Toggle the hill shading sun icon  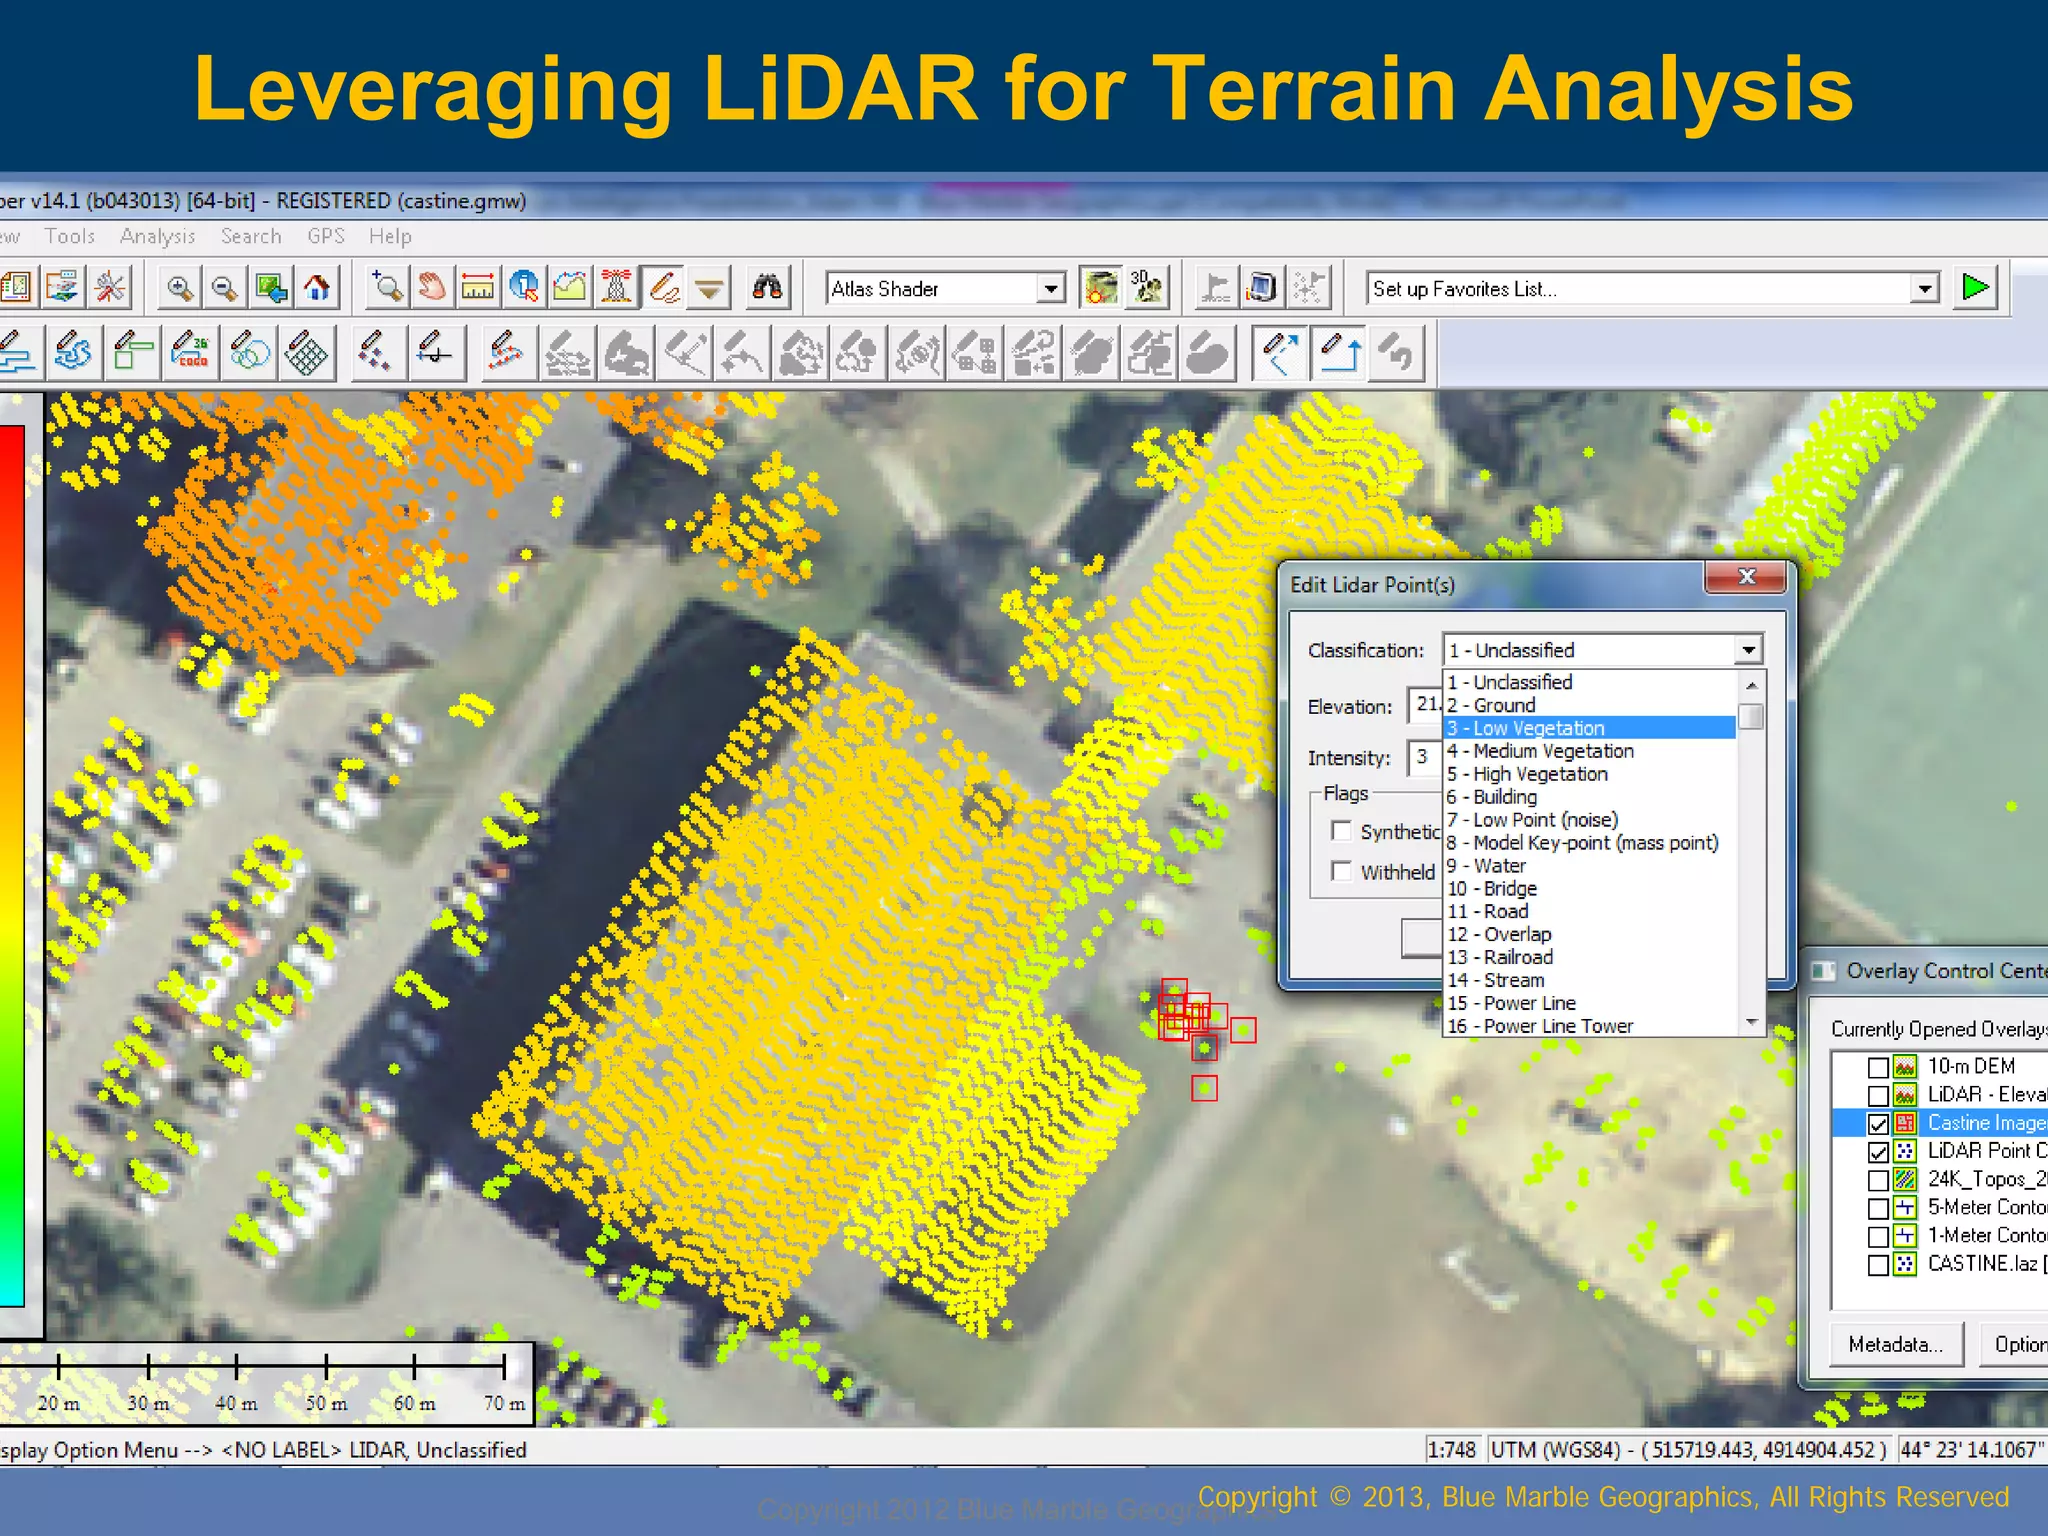click(x=1101, y=288)
